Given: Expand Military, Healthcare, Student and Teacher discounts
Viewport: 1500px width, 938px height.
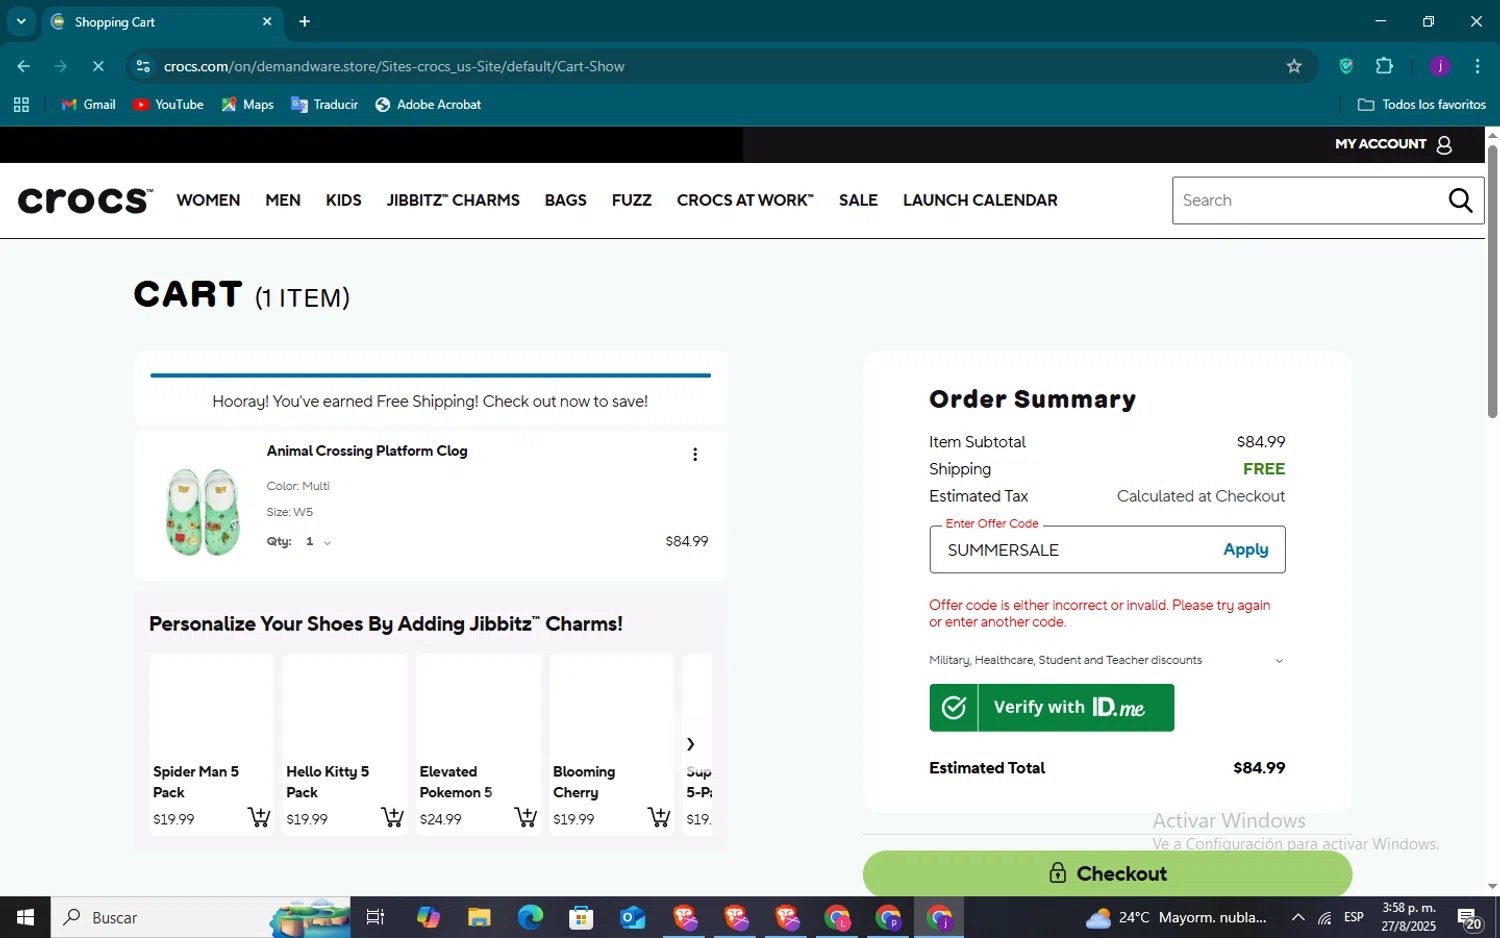Looking at the screenshot, I should pyautogui.click(x=1106, y=660).
